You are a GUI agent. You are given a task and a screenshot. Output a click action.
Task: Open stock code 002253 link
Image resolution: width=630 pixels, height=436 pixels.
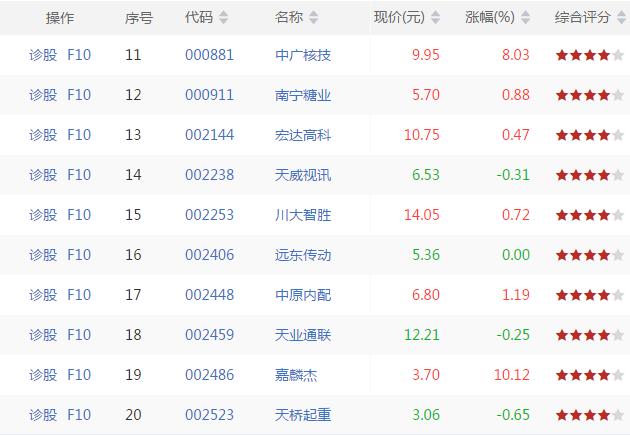[x=209, y=215]
